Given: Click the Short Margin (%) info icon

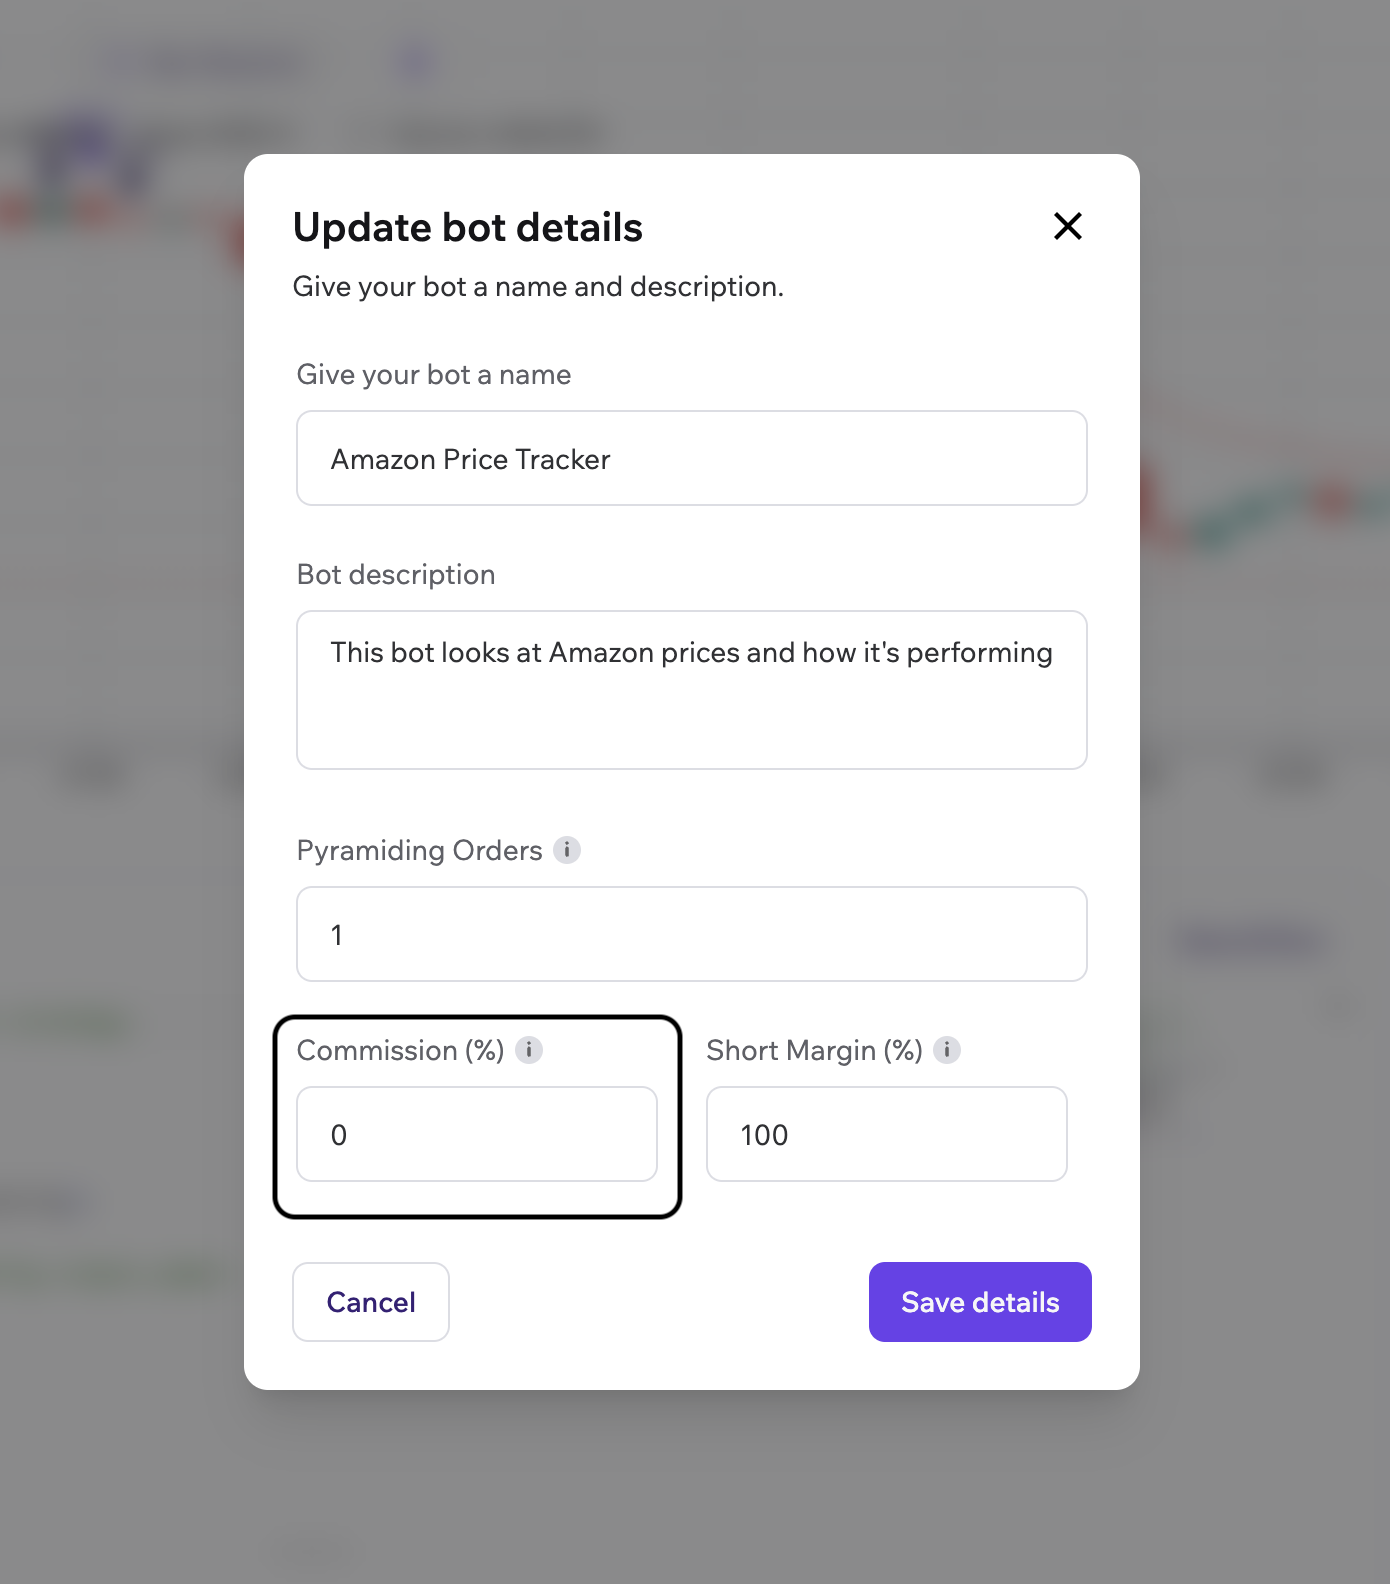Looking at the screenshot, I should point(947,1050).
